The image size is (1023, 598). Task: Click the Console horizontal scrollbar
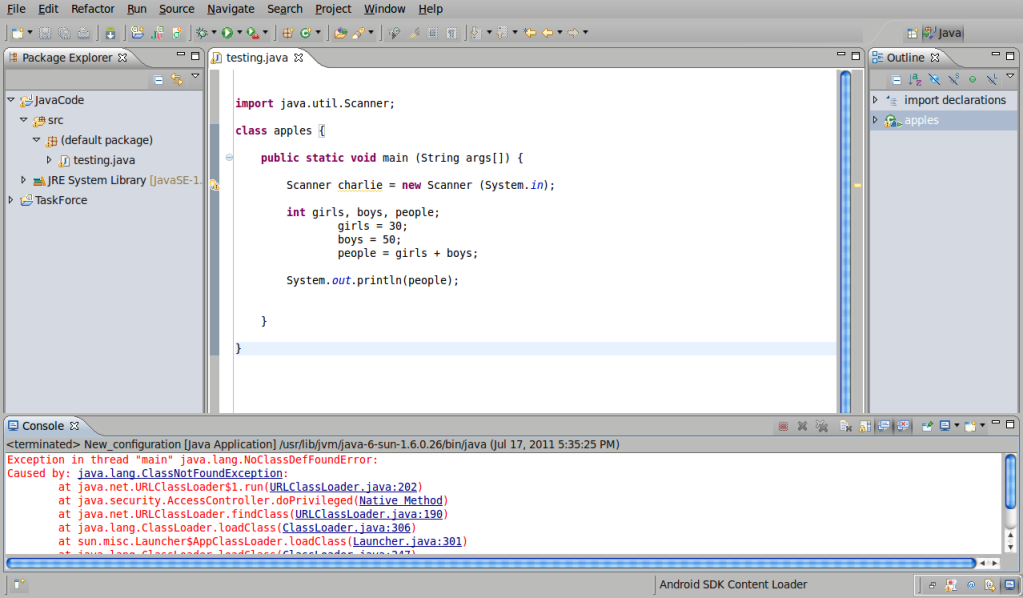tap(490, 563)
